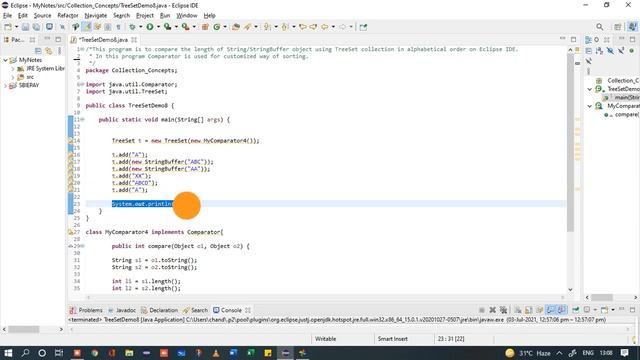Click Collapse All in Package Explorer
This screenshot has width=640, height=360.
click(x=38, y=51)
